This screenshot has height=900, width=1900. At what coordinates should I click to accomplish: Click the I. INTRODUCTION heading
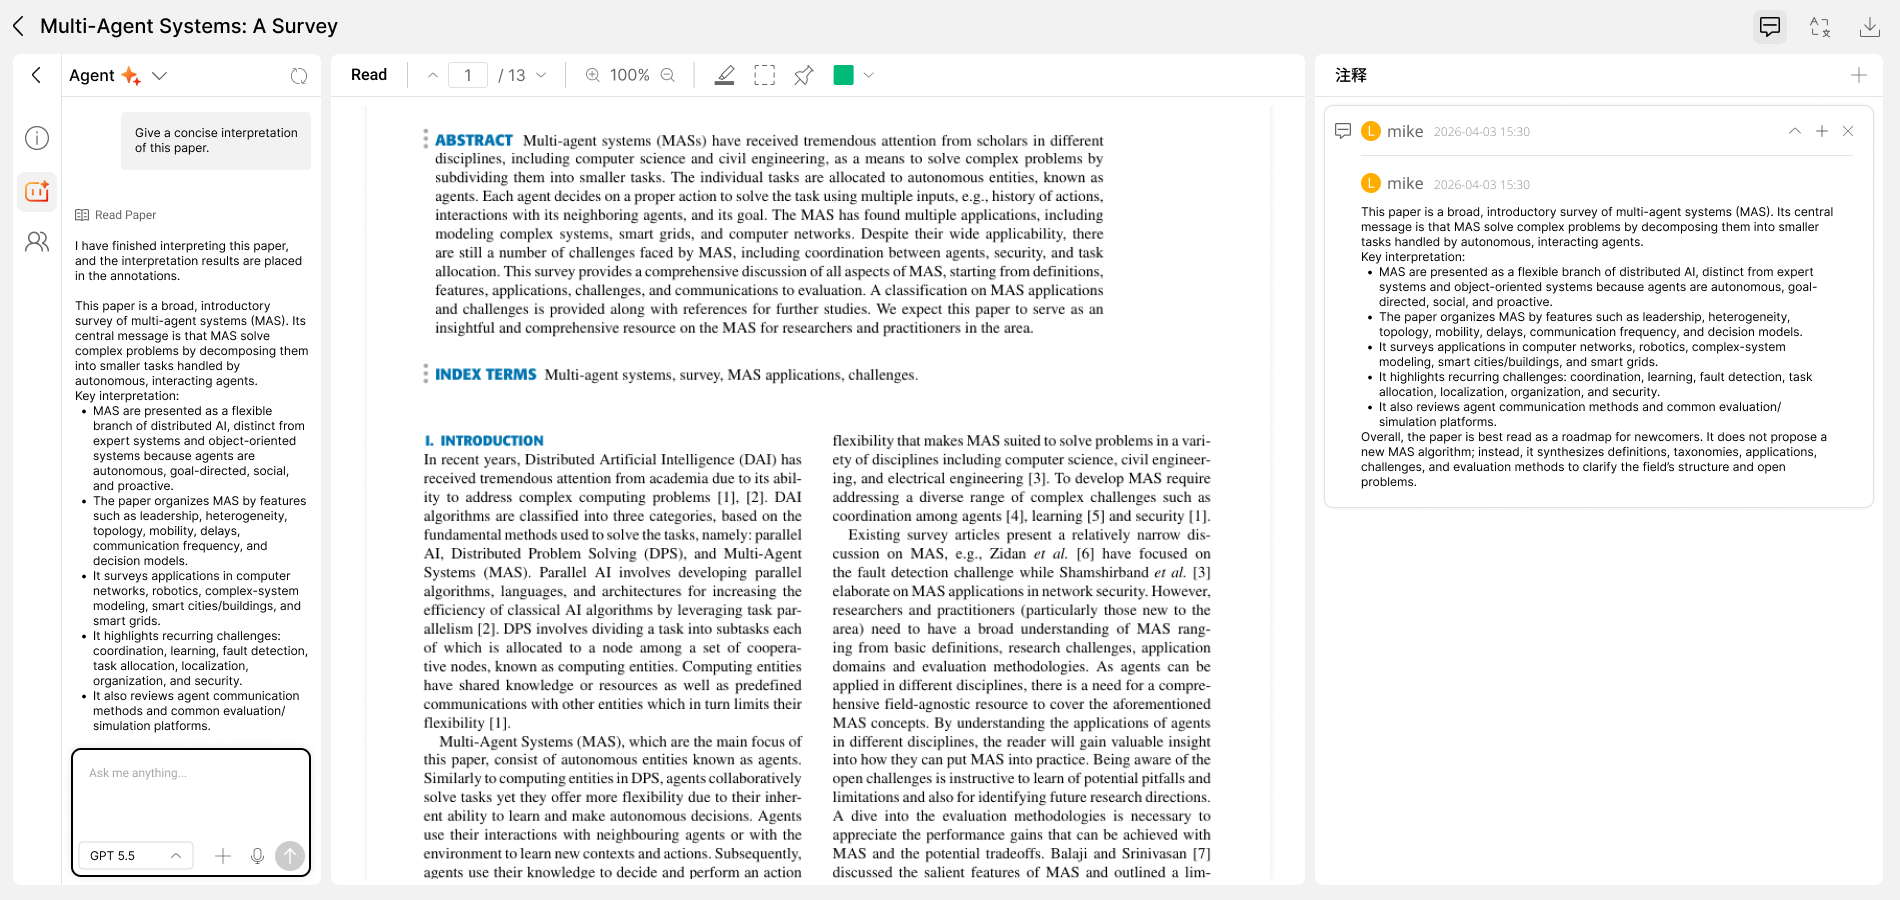point(484,441)
